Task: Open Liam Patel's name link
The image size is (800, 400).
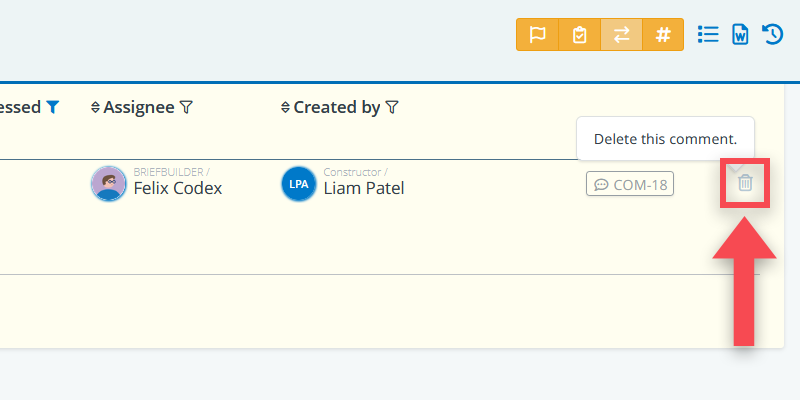Action: [x=364, y=188]
